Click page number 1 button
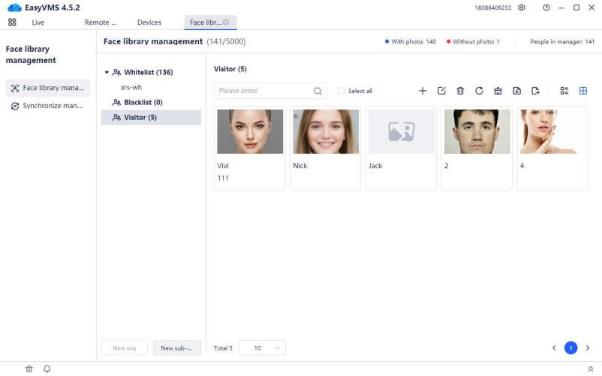 click(x=571, y=348)
